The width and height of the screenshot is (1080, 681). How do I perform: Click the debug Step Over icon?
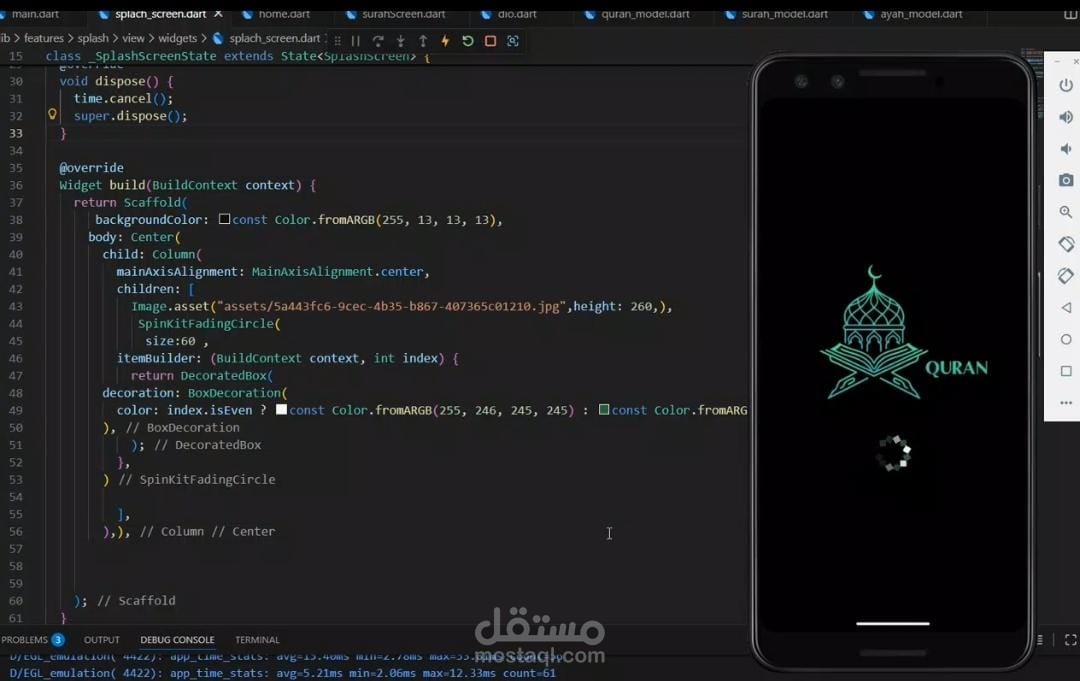pyautogui.click(x=378, y=41)
